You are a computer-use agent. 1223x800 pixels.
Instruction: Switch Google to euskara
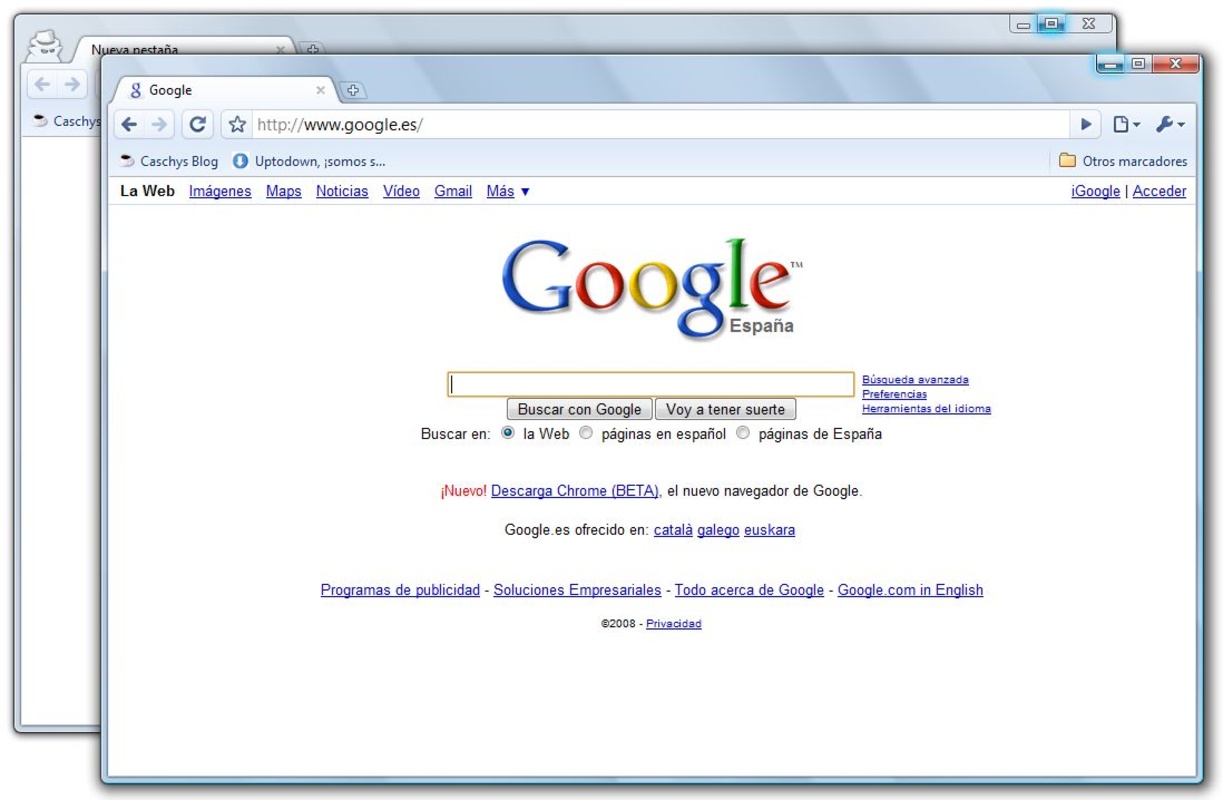click(x=770, y=530)
